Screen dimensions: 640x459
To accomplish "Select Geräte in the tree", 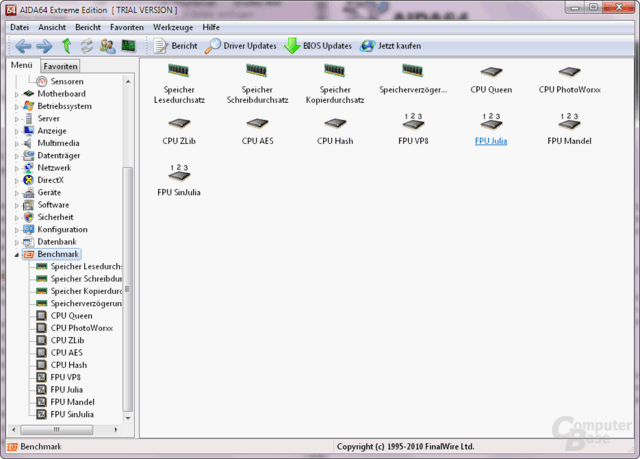I will click(x=49, y=193).
